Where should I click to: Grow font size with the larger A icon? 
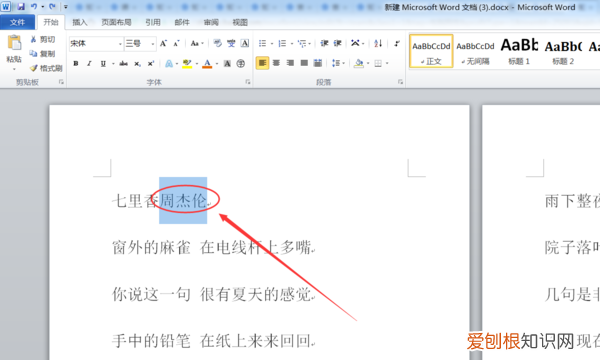(x=163, y=43)
